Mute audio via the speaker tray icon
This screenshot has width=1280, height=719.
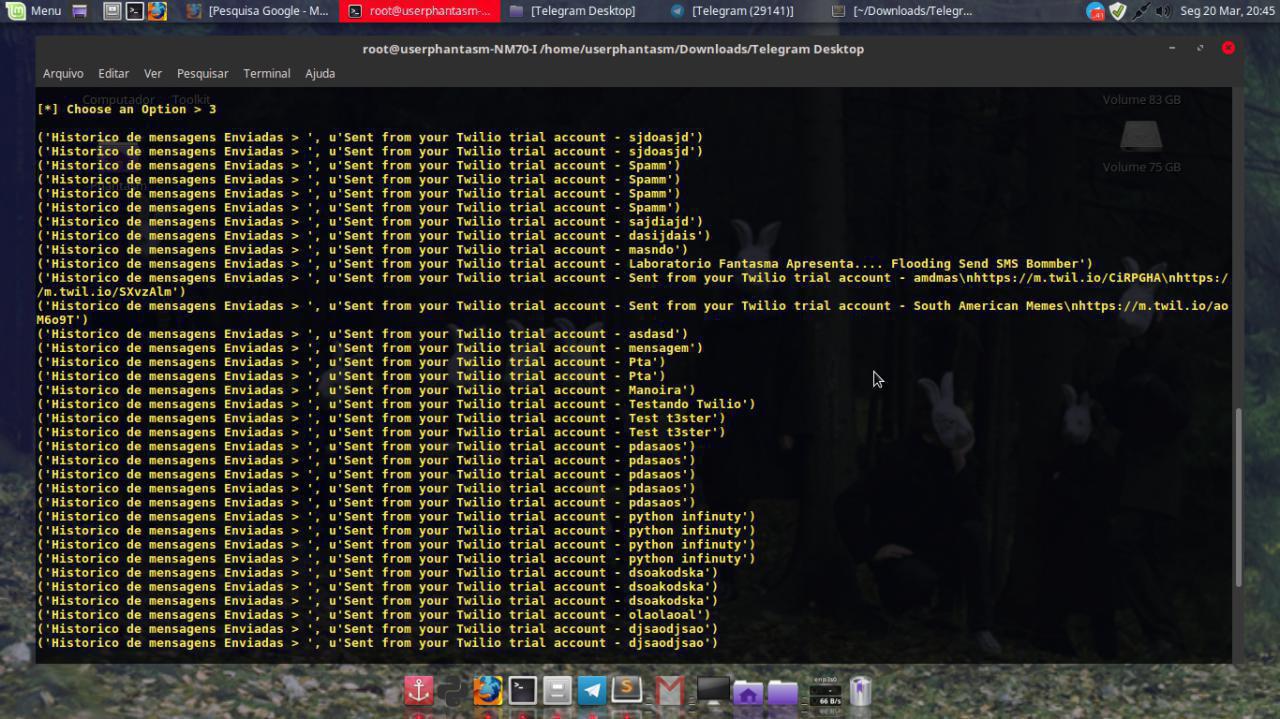pyautogui.click(x=1162, y=11)
